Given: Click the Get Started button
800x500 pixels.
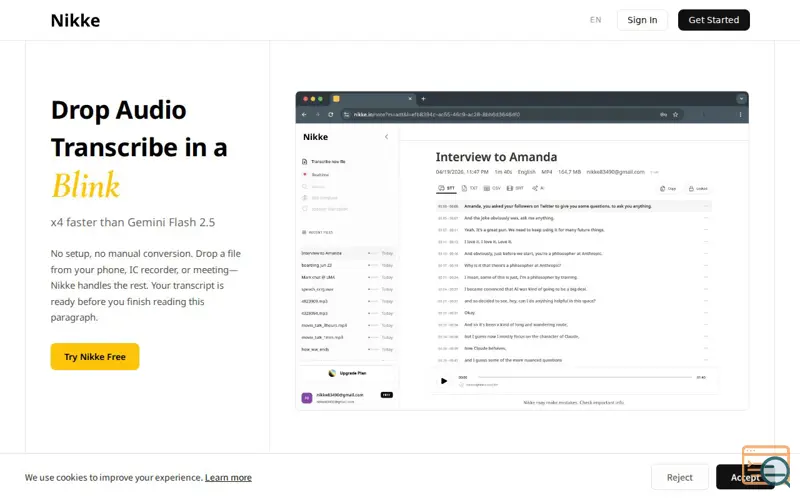Looking at the screenshot, I should point(713,20).
